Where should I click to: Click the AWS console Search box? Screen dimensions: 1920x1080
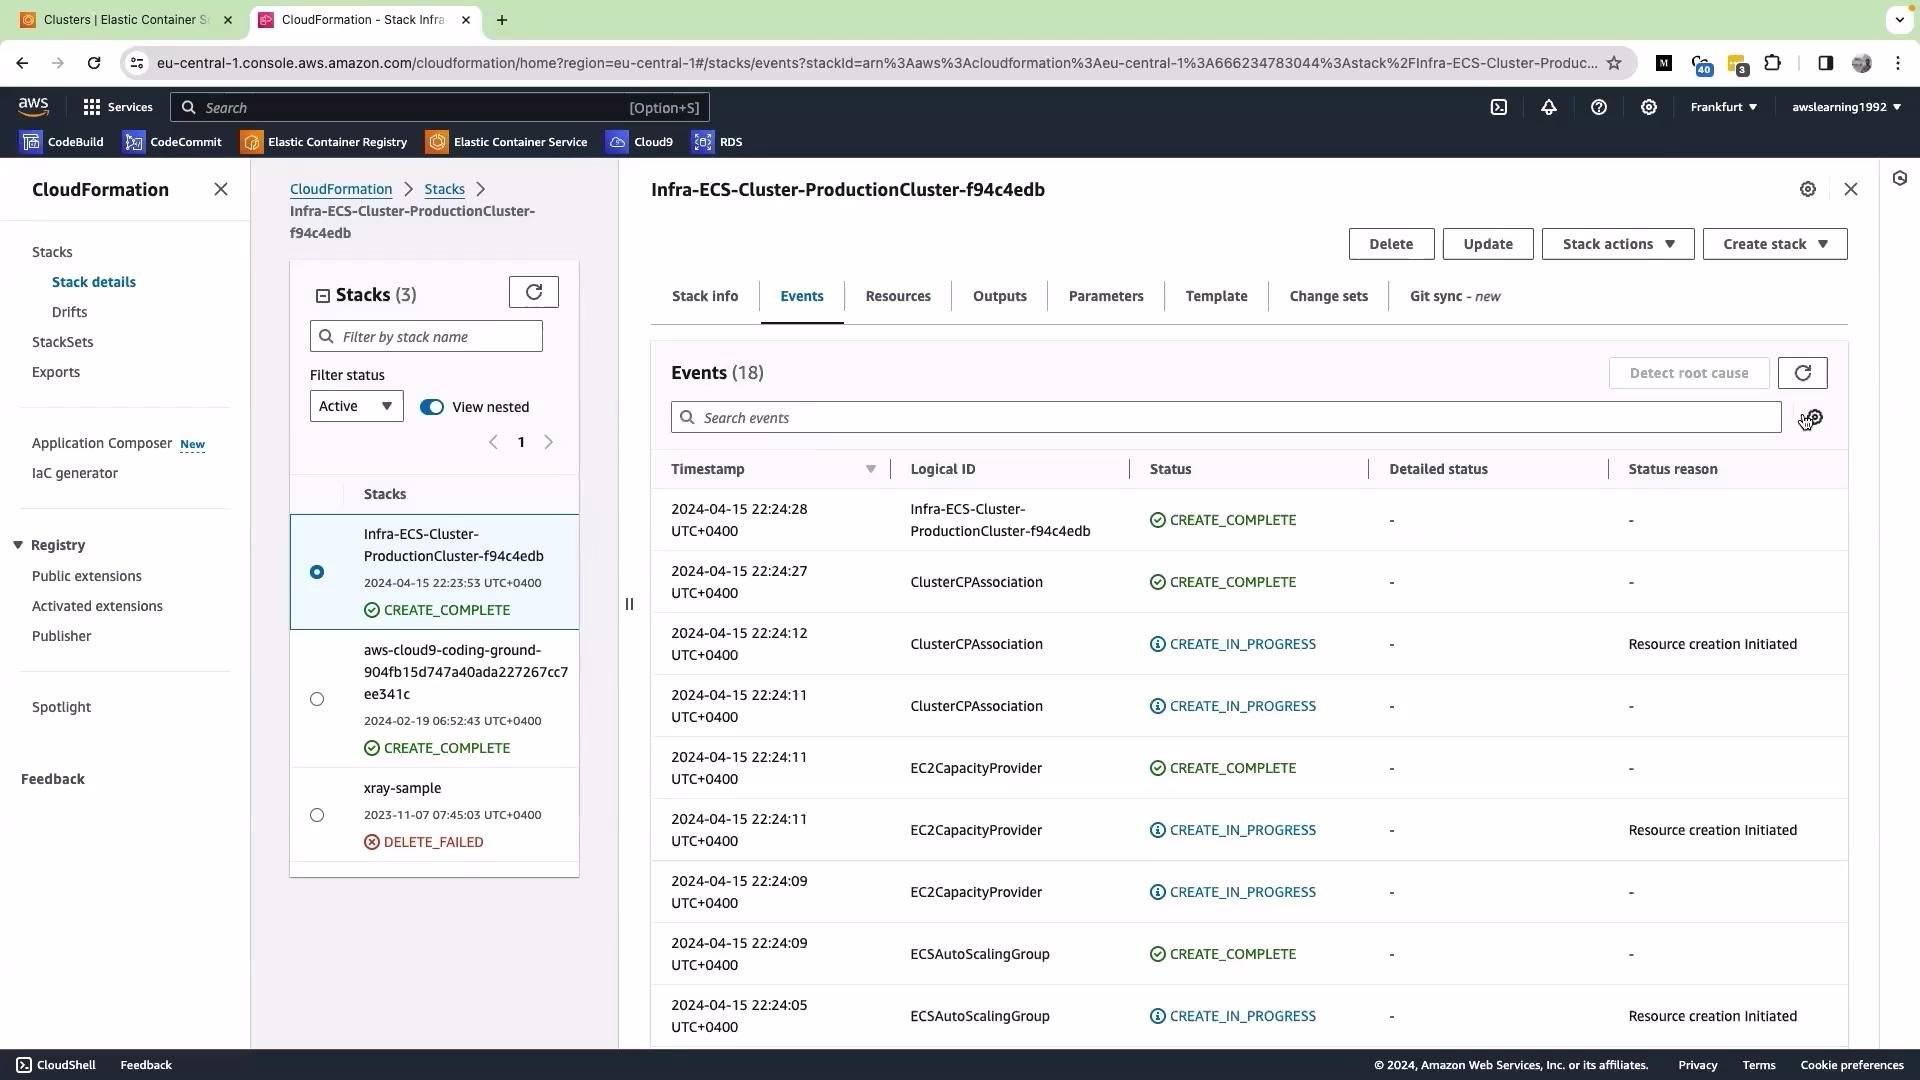pyautogui.click(x=440, y=107)
